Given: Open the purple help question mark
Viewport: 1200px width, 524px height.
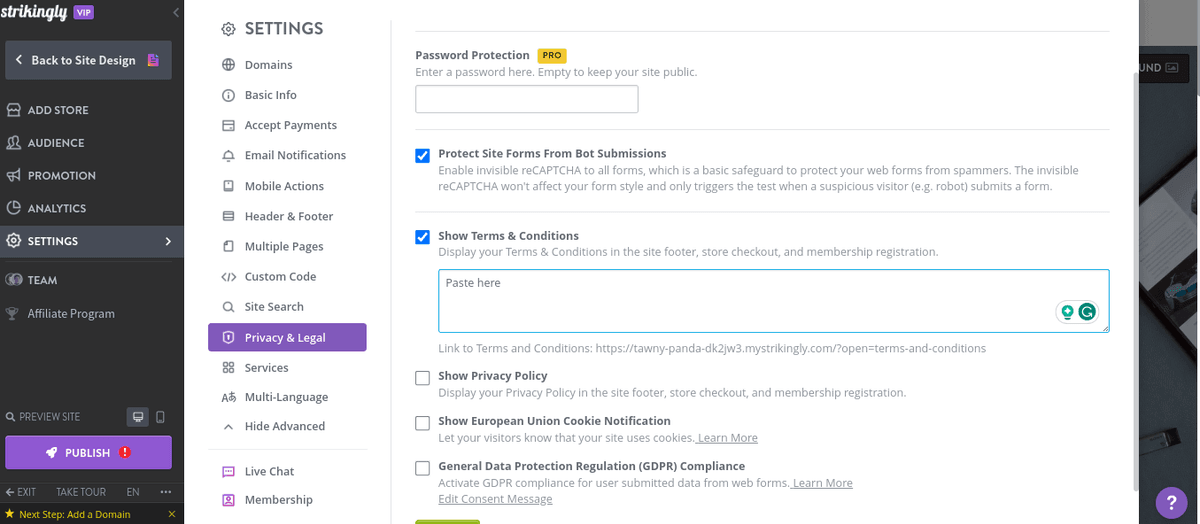Looking at the screenshot, I should click(x=1171, y=502).
